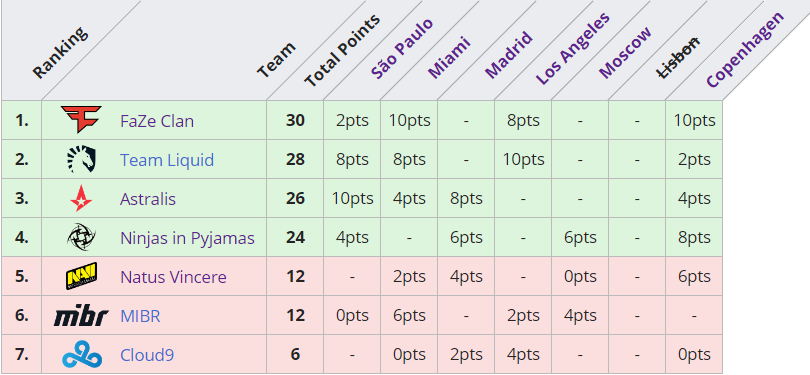Click the Team Liquid horse logo
This screenshot has height=375, width=810.
pyautogui.click(x=81, y=159)
